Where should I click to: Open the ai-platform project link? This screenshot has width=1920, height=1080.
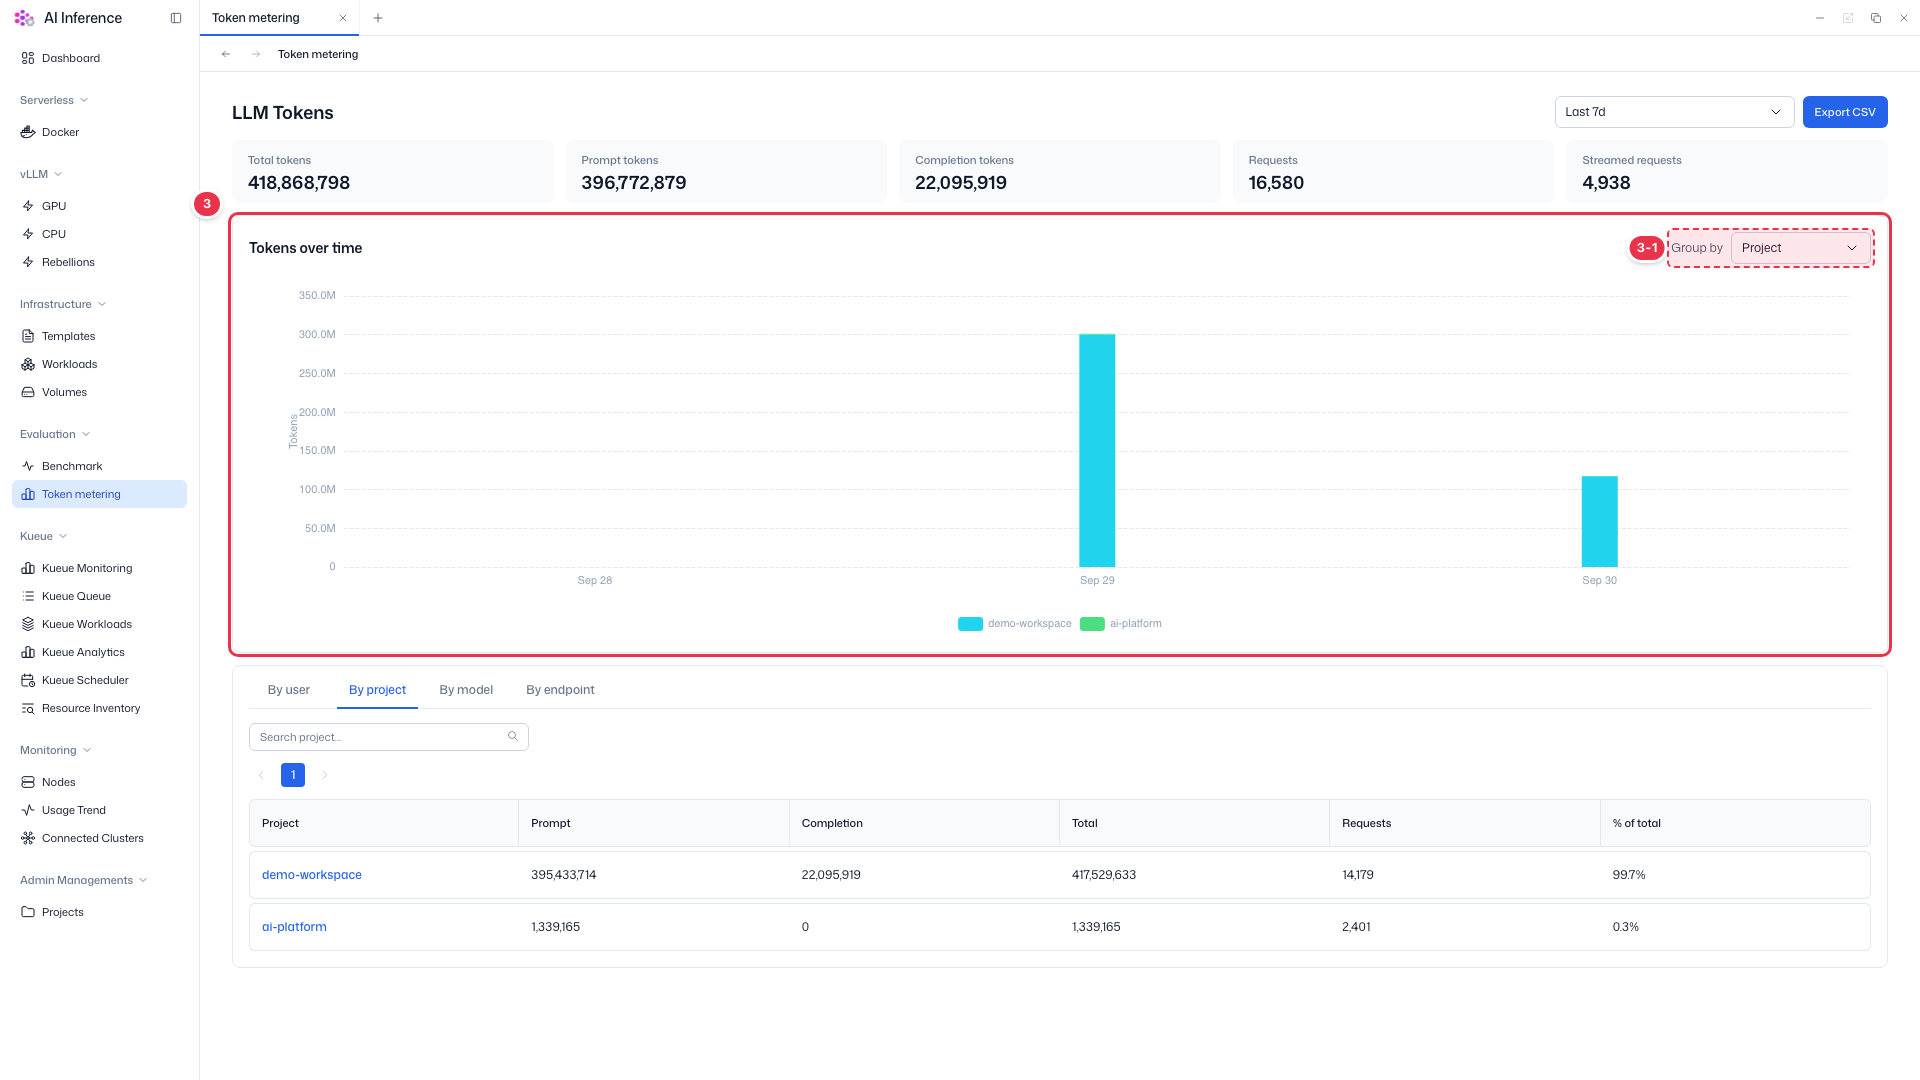pyautogui.click(x=294, y=927)
